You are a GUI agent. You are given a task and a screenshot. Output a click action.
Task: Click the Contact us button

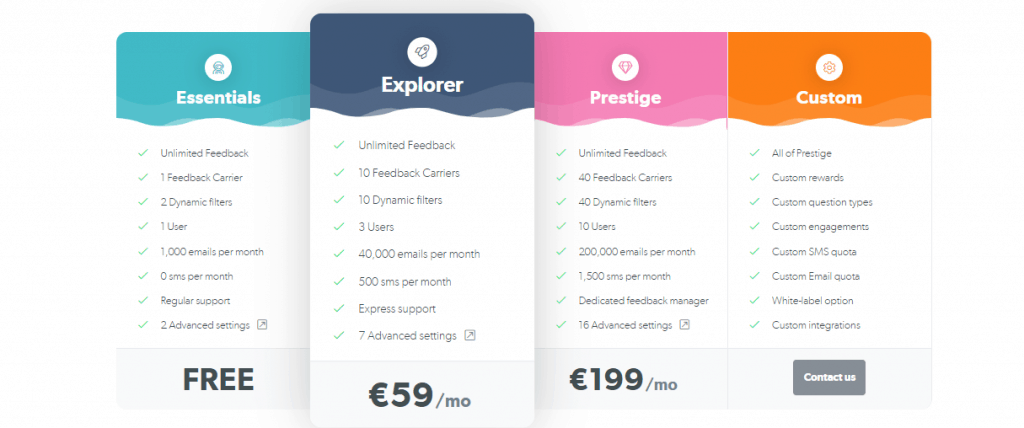coord(829,378)
